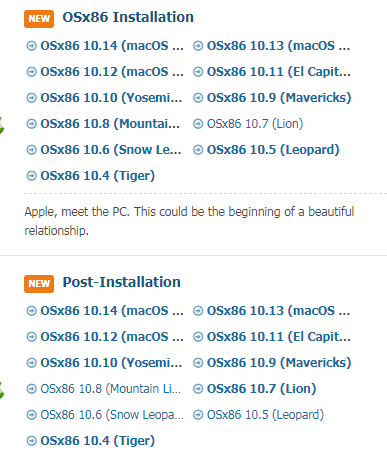Open OSx86 10.4 (Tiger) under Post-Installation
This screenshot has width=387, height=458.
(x=98, y=441)
